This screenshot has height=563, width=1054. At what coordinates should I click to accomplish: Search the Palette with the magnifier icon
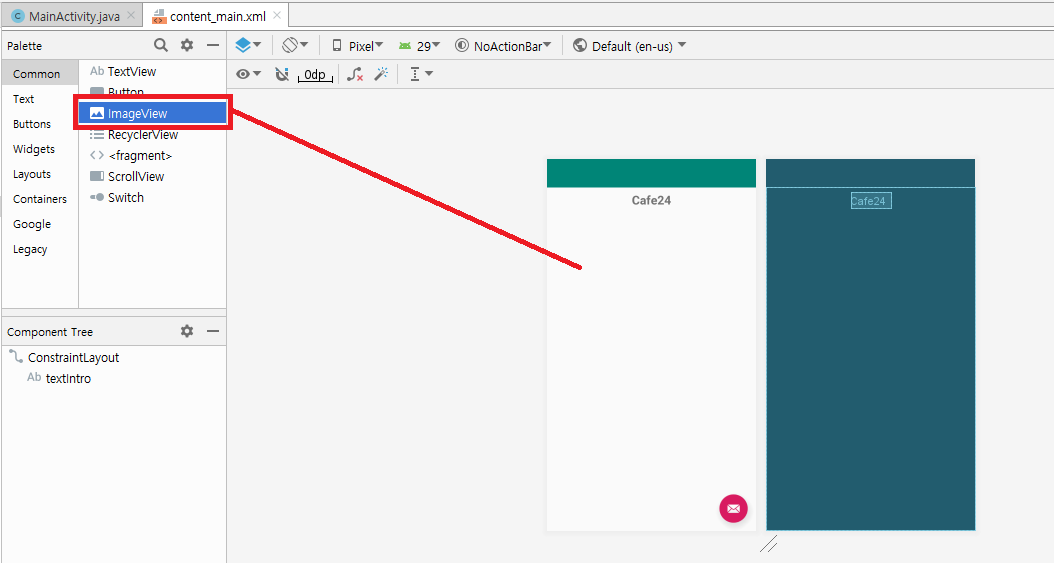click(x=161, y=45)
